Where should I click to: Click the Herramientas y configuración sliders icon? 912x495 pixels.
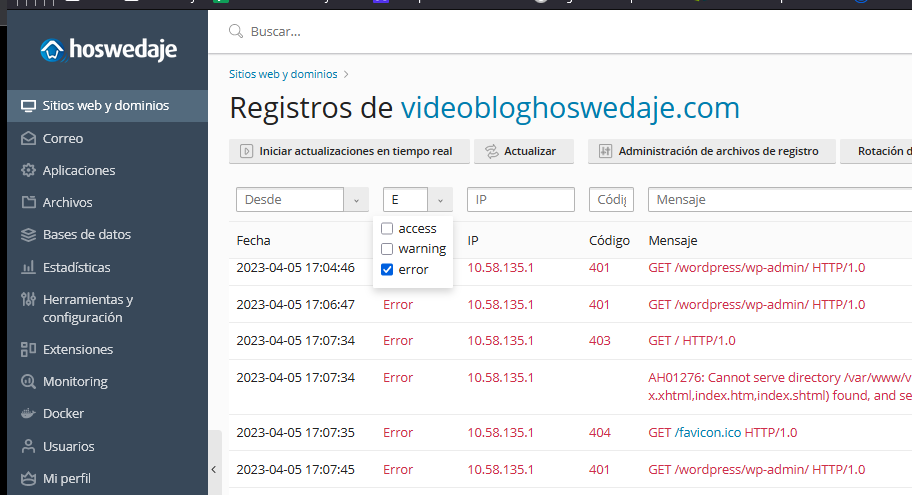(x=28, y=299)
